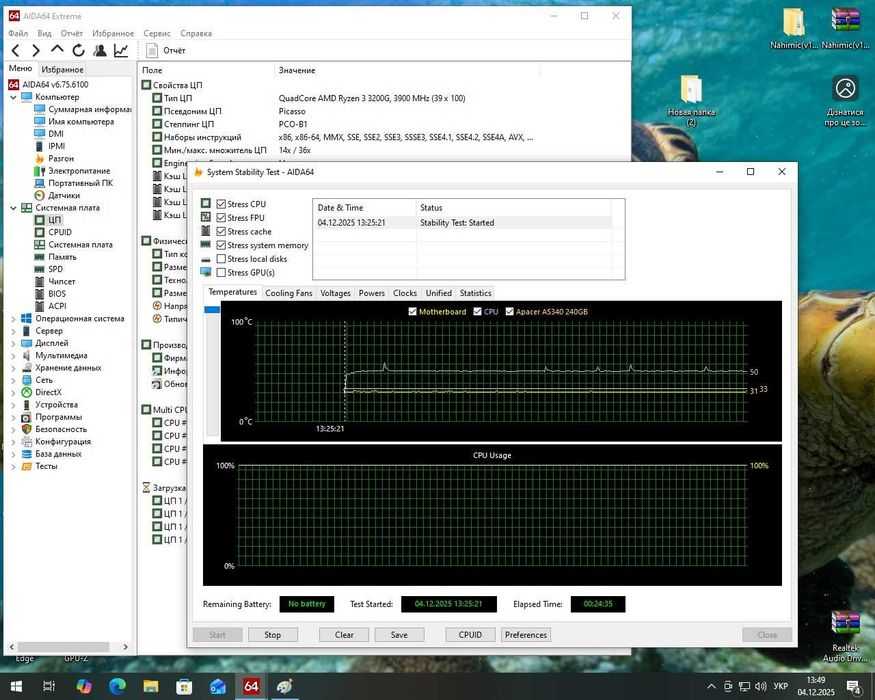This screenshot has height=700, width=875.
Task: Click the blue graph scale slider
Action: click(212, 309)
